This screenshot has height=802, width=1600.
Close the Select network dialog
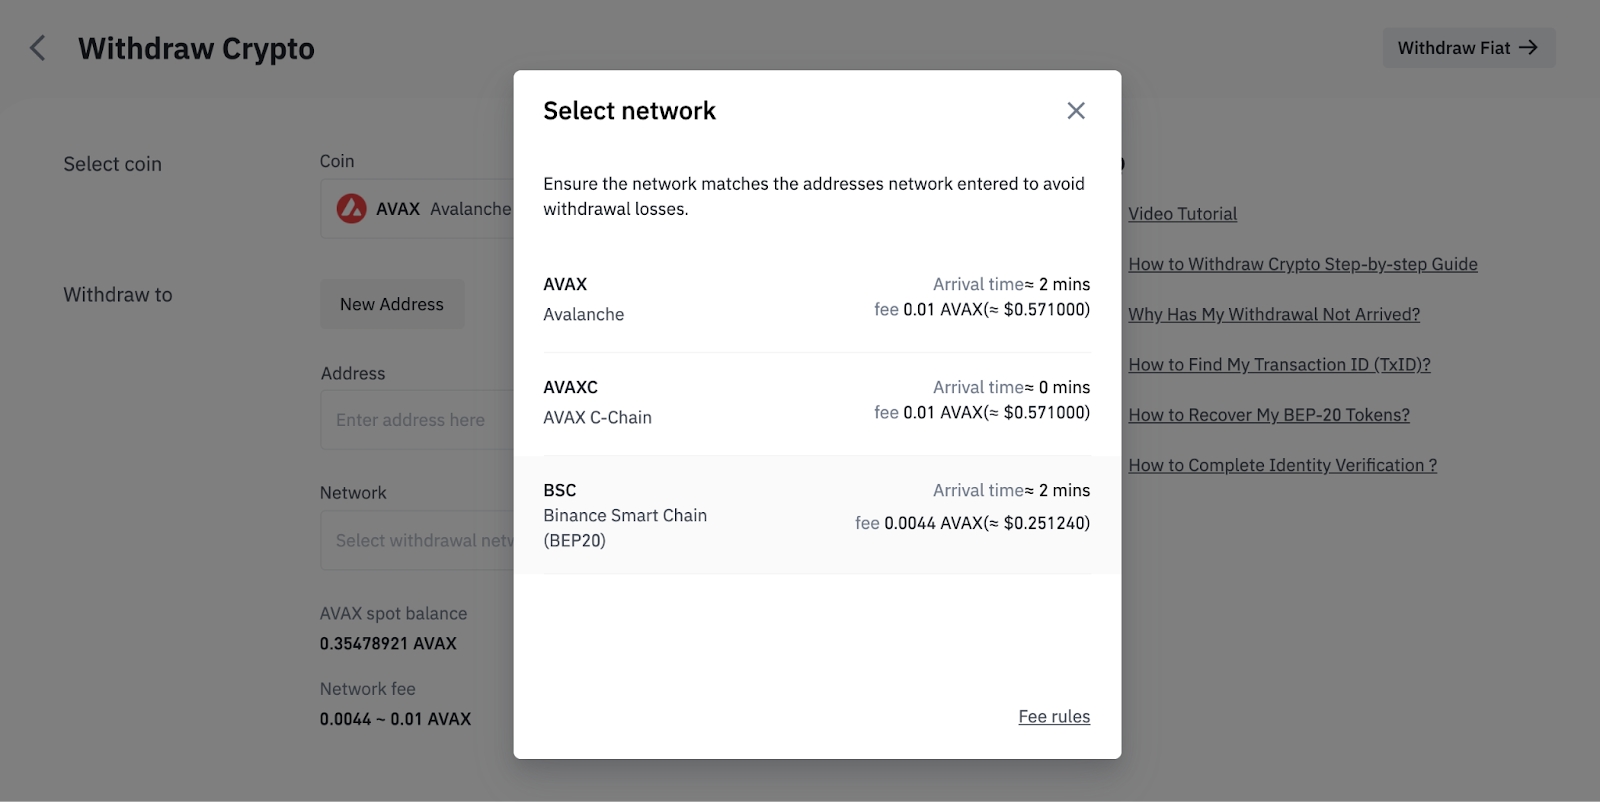[1075, 111]
